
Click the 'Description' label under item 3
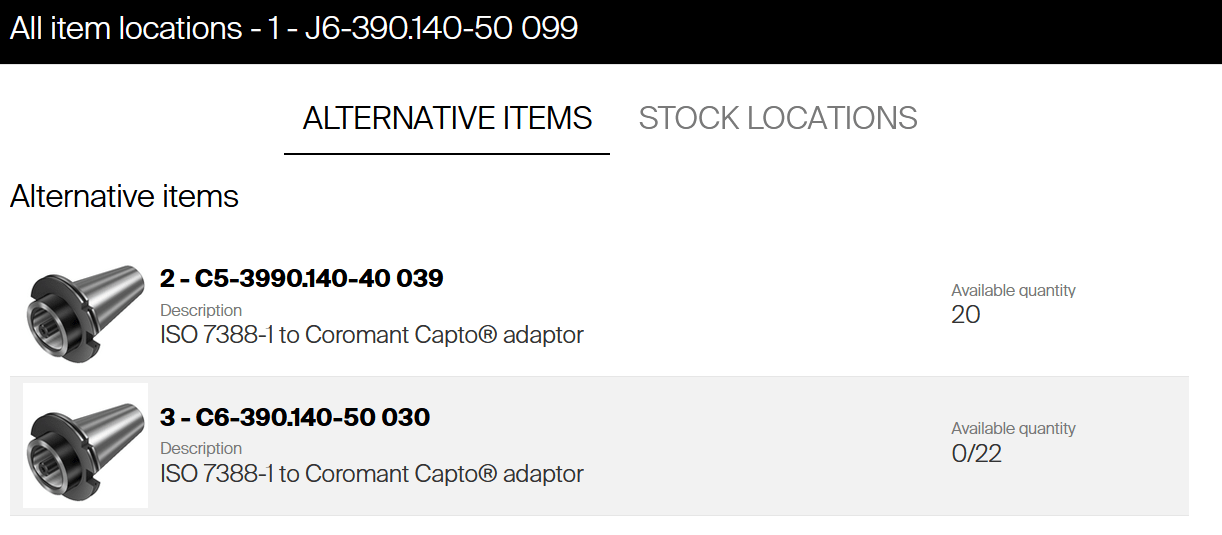click(201, 448)
